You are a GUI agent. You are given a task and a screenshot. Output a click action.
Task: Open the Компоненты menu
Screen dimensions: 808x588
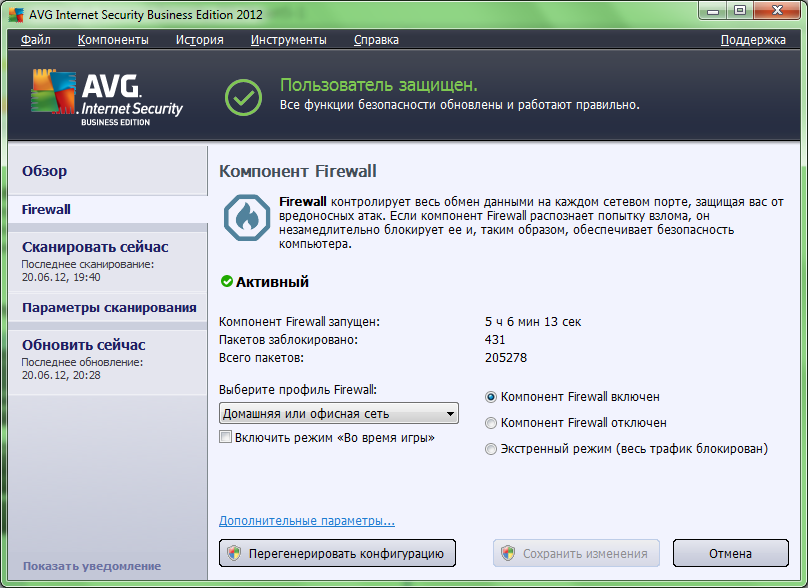click(x=113, y=40)
